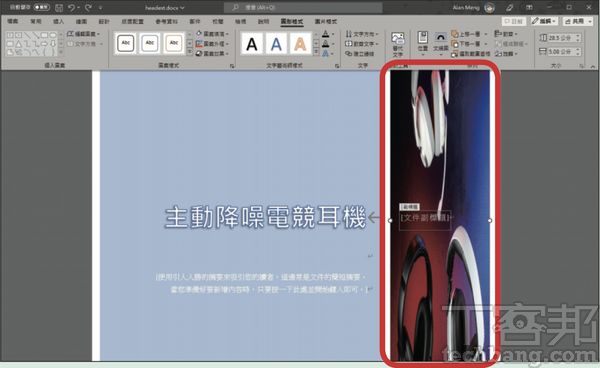Click the ribbon display options icon
600x368 pixels.
(x=529, y=7)
